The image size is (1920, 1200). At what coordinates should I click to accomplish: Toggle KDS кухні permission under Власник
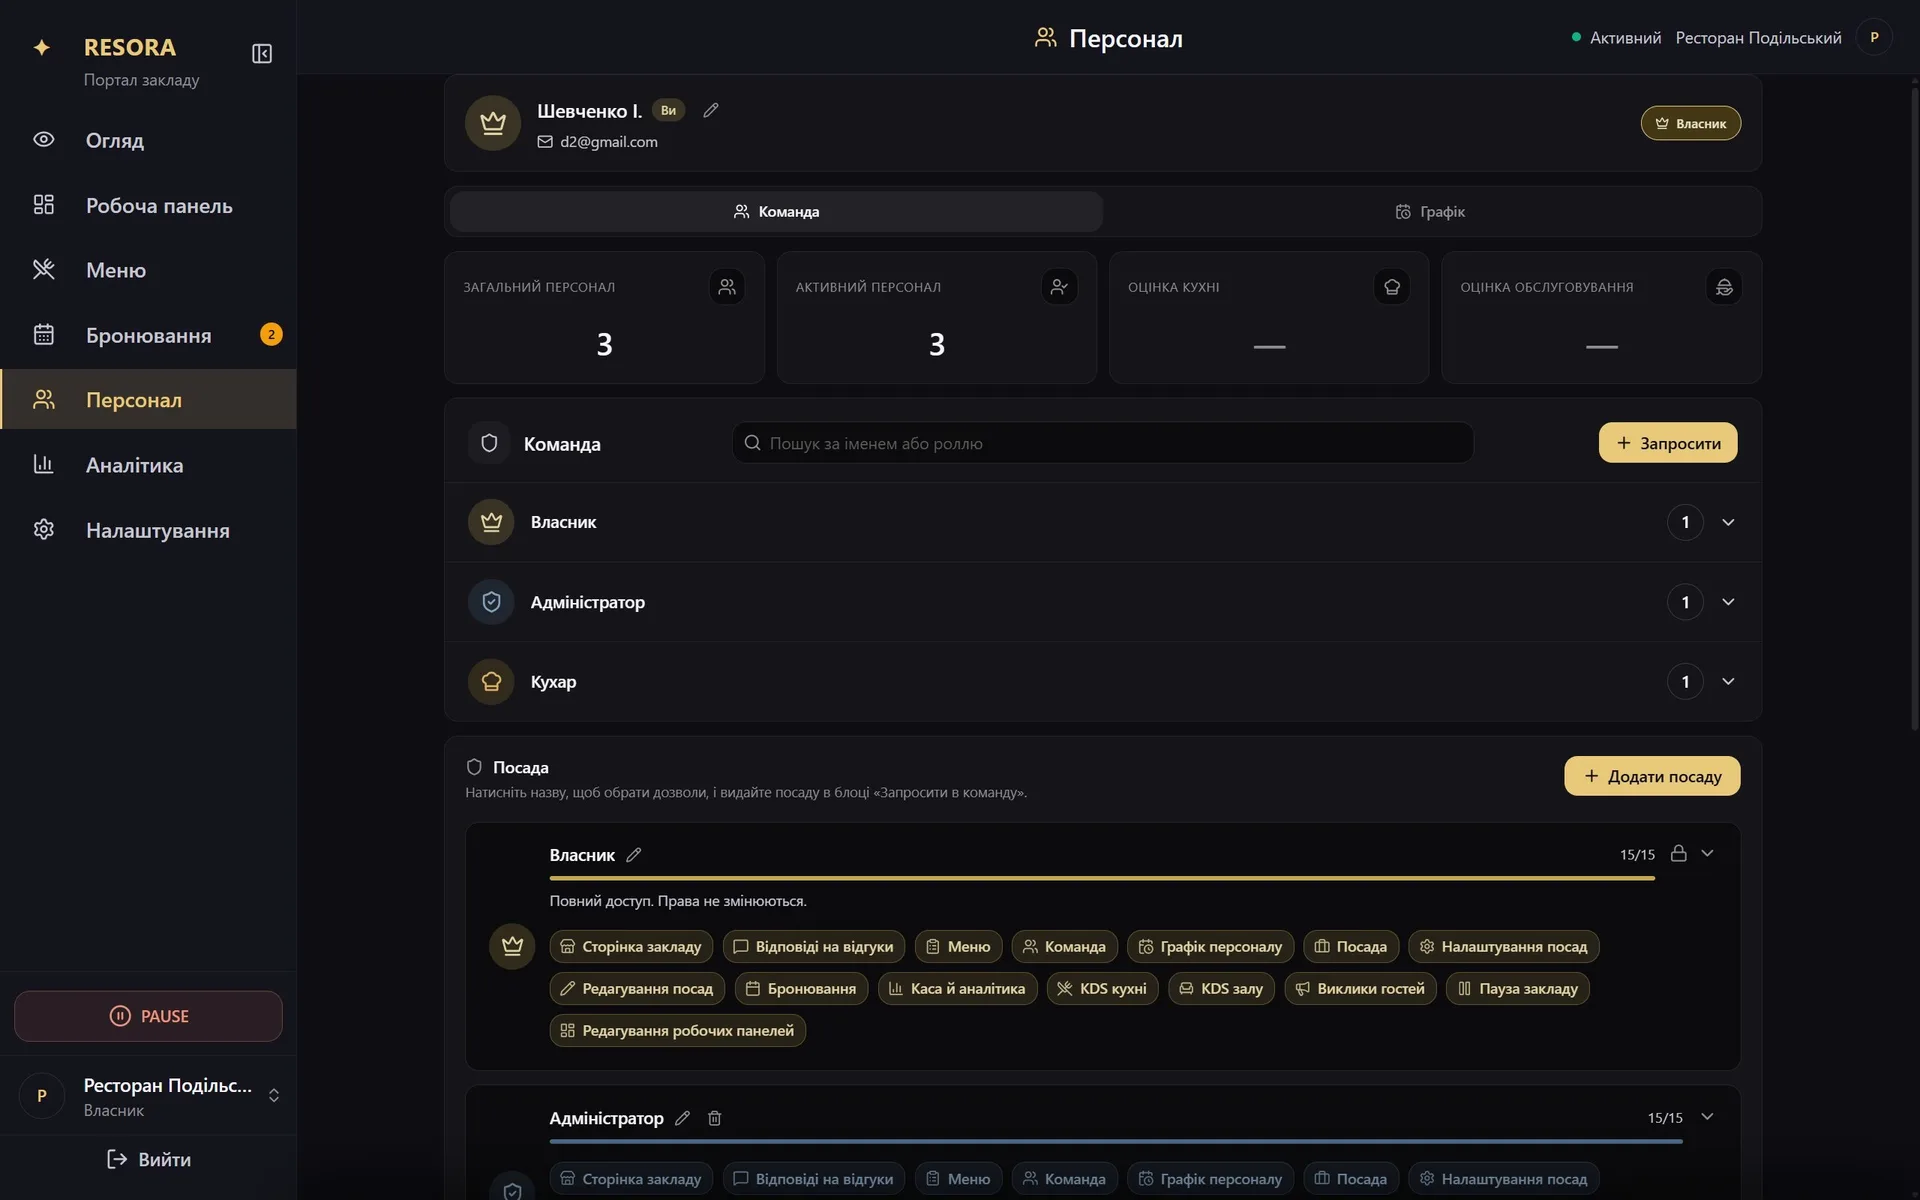(1103, 989)
